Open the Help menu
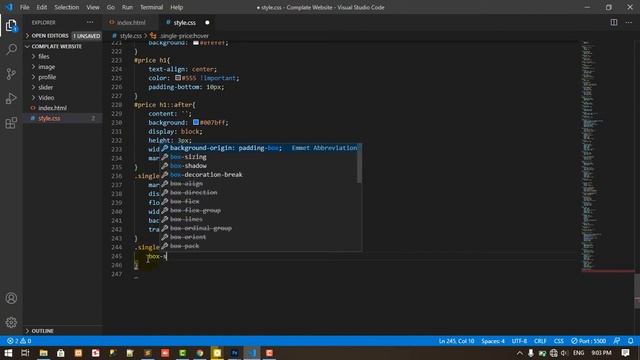 [x=176, y=7]
